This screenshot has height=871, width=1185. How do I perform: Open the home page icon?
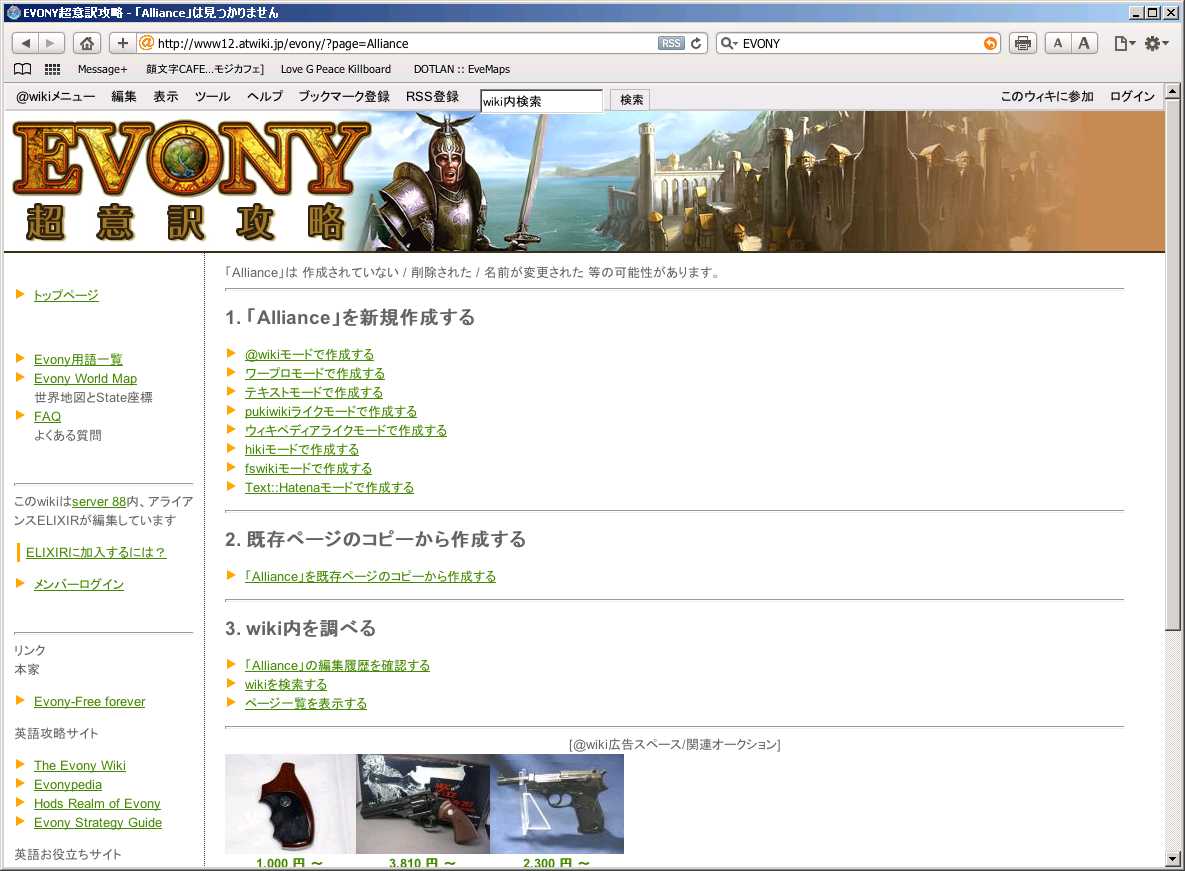[x=87, y=44]
